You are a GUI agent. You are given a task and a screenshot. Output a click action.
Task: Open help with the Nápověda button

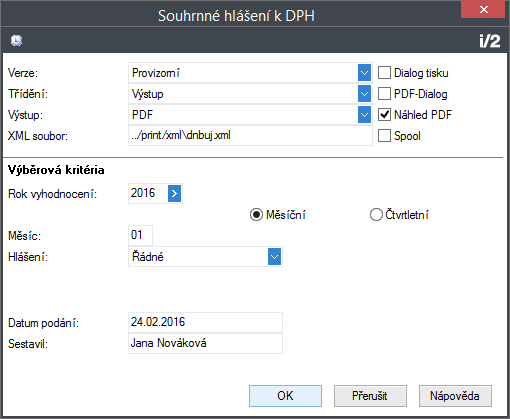[x=455, y=396]
